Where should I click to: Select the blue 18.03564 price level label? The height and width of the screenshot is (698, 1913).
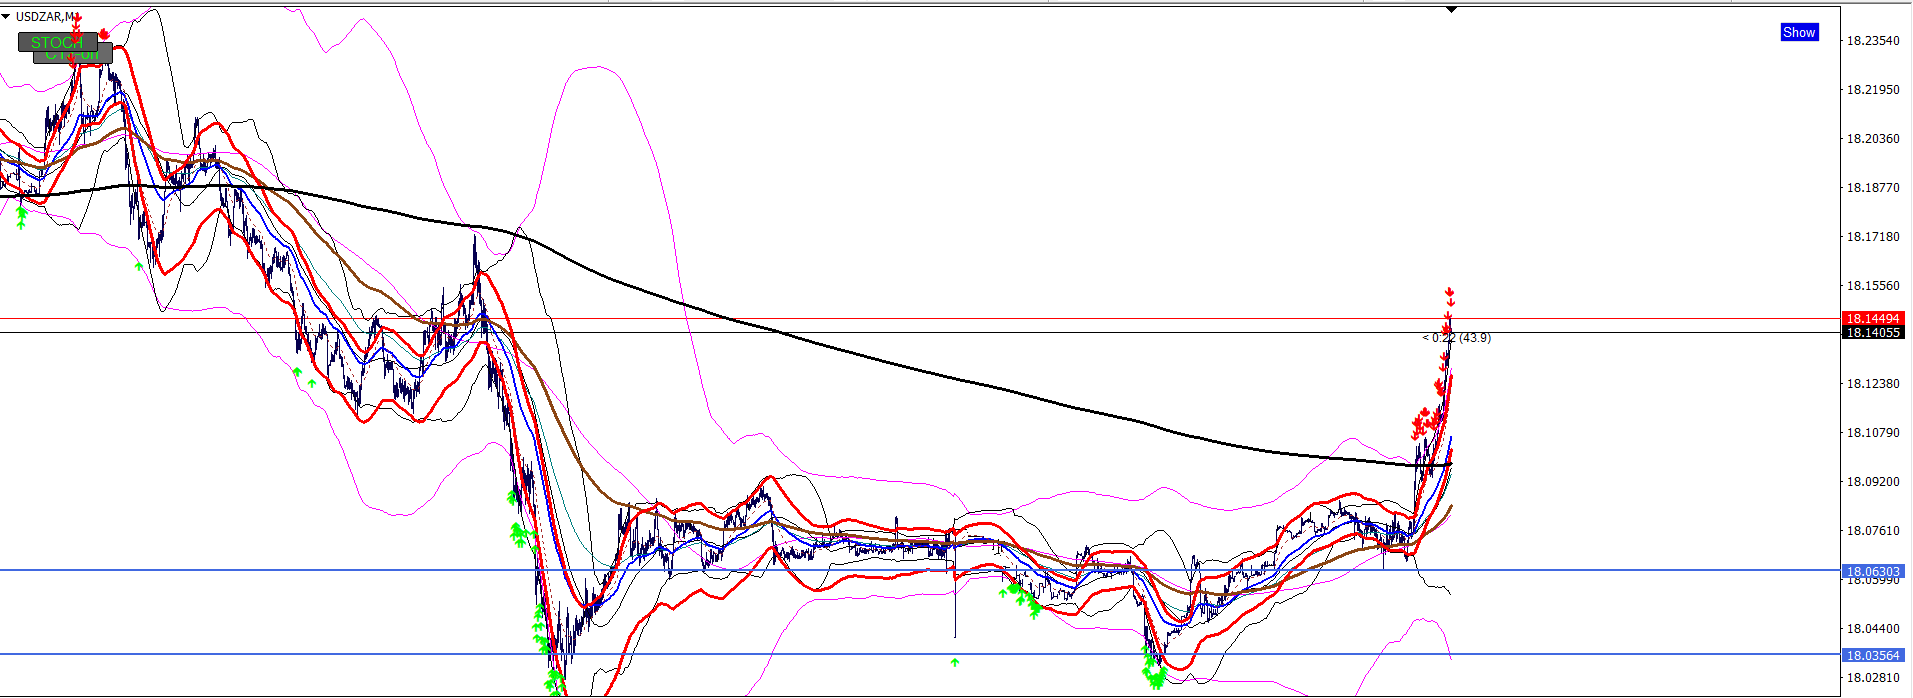1873,656
